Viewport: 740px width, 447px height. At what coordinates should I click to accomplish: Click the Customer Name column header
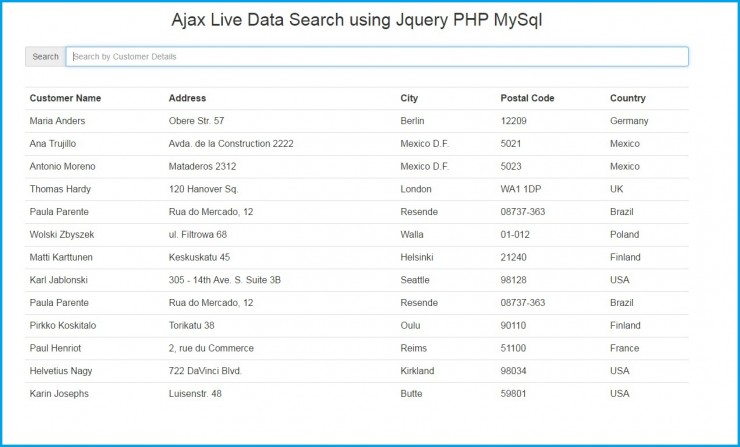(x=65, y=98)
